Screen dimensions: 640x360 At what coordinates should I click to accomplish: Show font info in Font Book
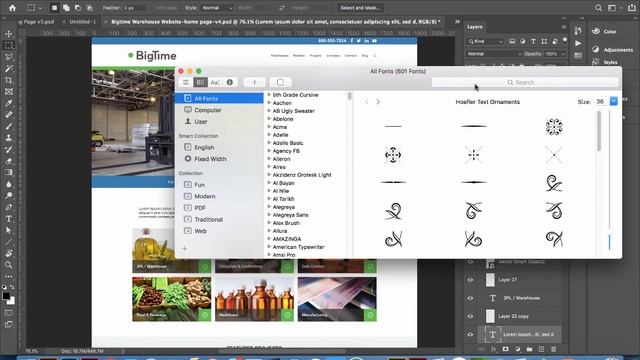[x=230, y=82]
